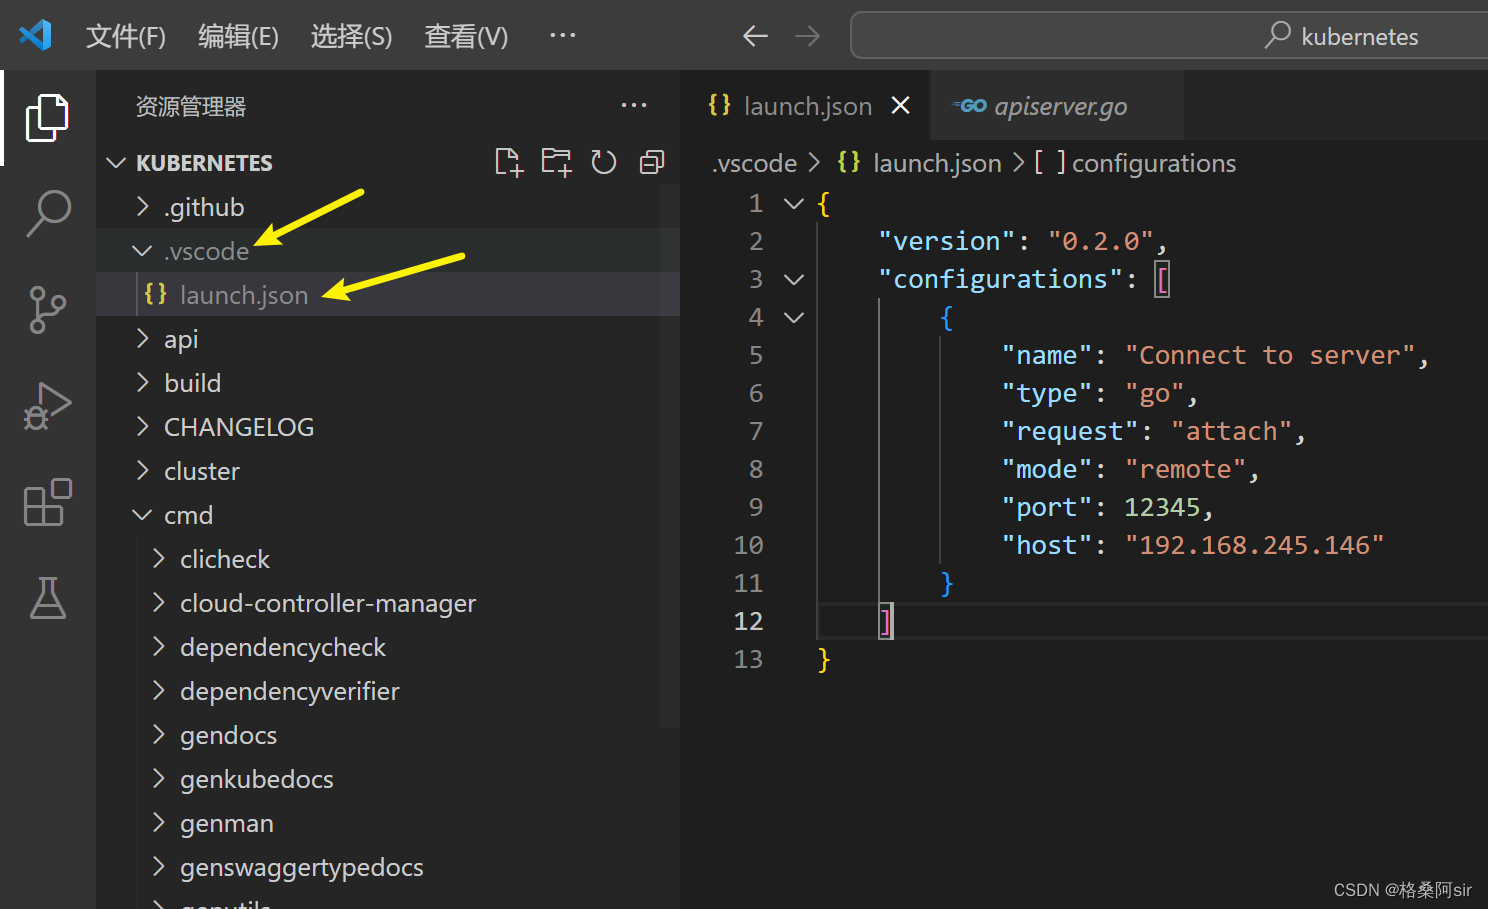Open the 编辑(E) menu
Image resolution: width=1488 pixels, height=909 pixels.
point(238,36)
